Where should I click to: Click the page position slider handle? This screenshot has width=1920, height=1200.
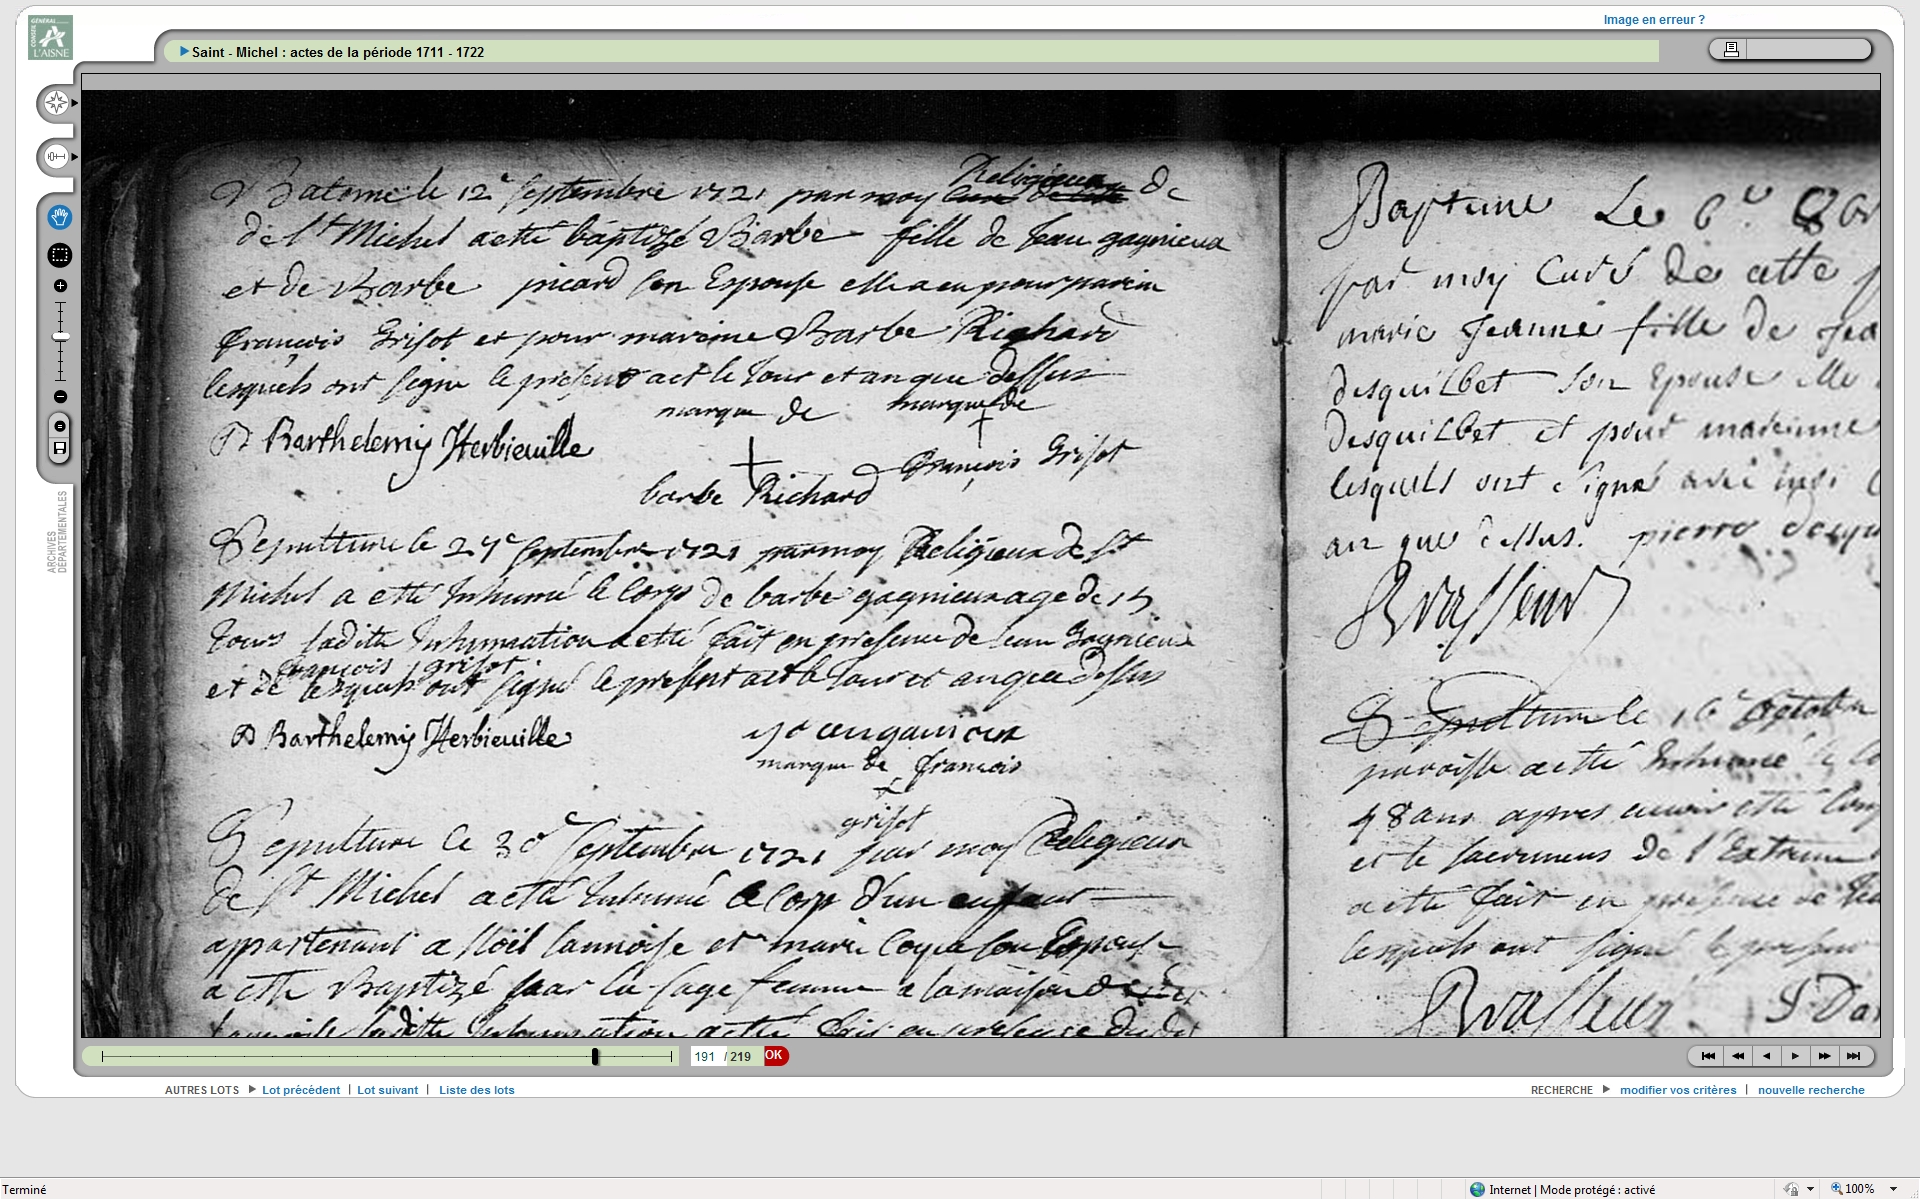tap(595, 1056)
